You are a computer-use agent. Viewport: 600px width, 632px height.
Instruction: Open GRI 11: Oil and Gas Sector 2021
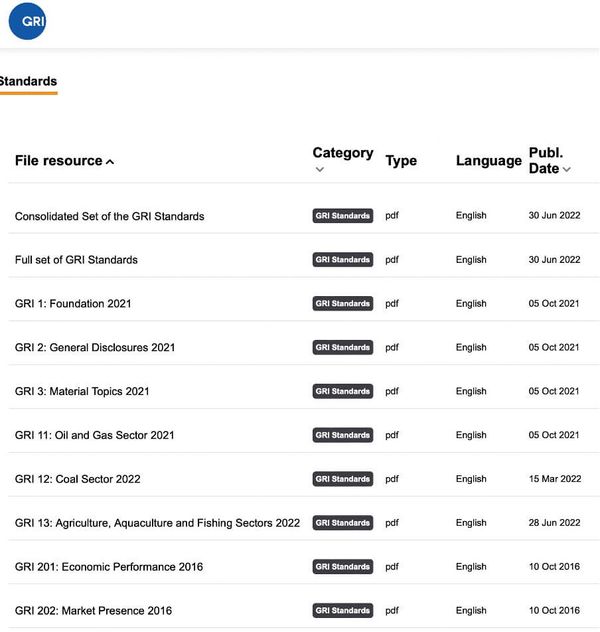[x=95, y=436]
